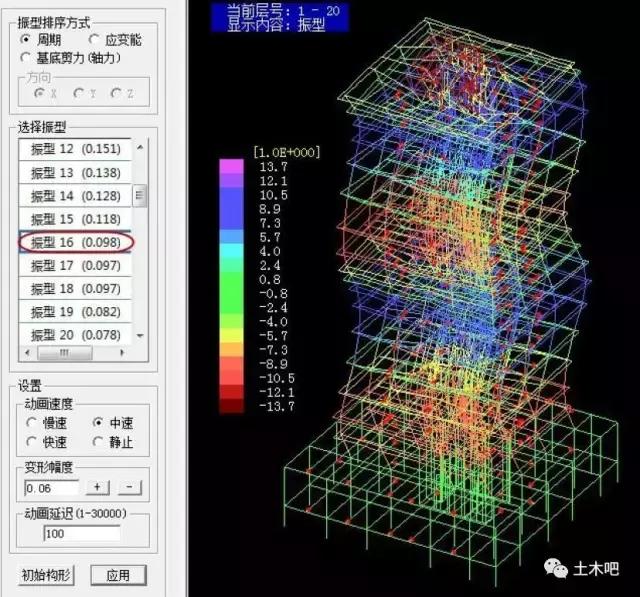640x597 pixels.
Task: Select direction X radio button
Action: [x=39, y=93]
